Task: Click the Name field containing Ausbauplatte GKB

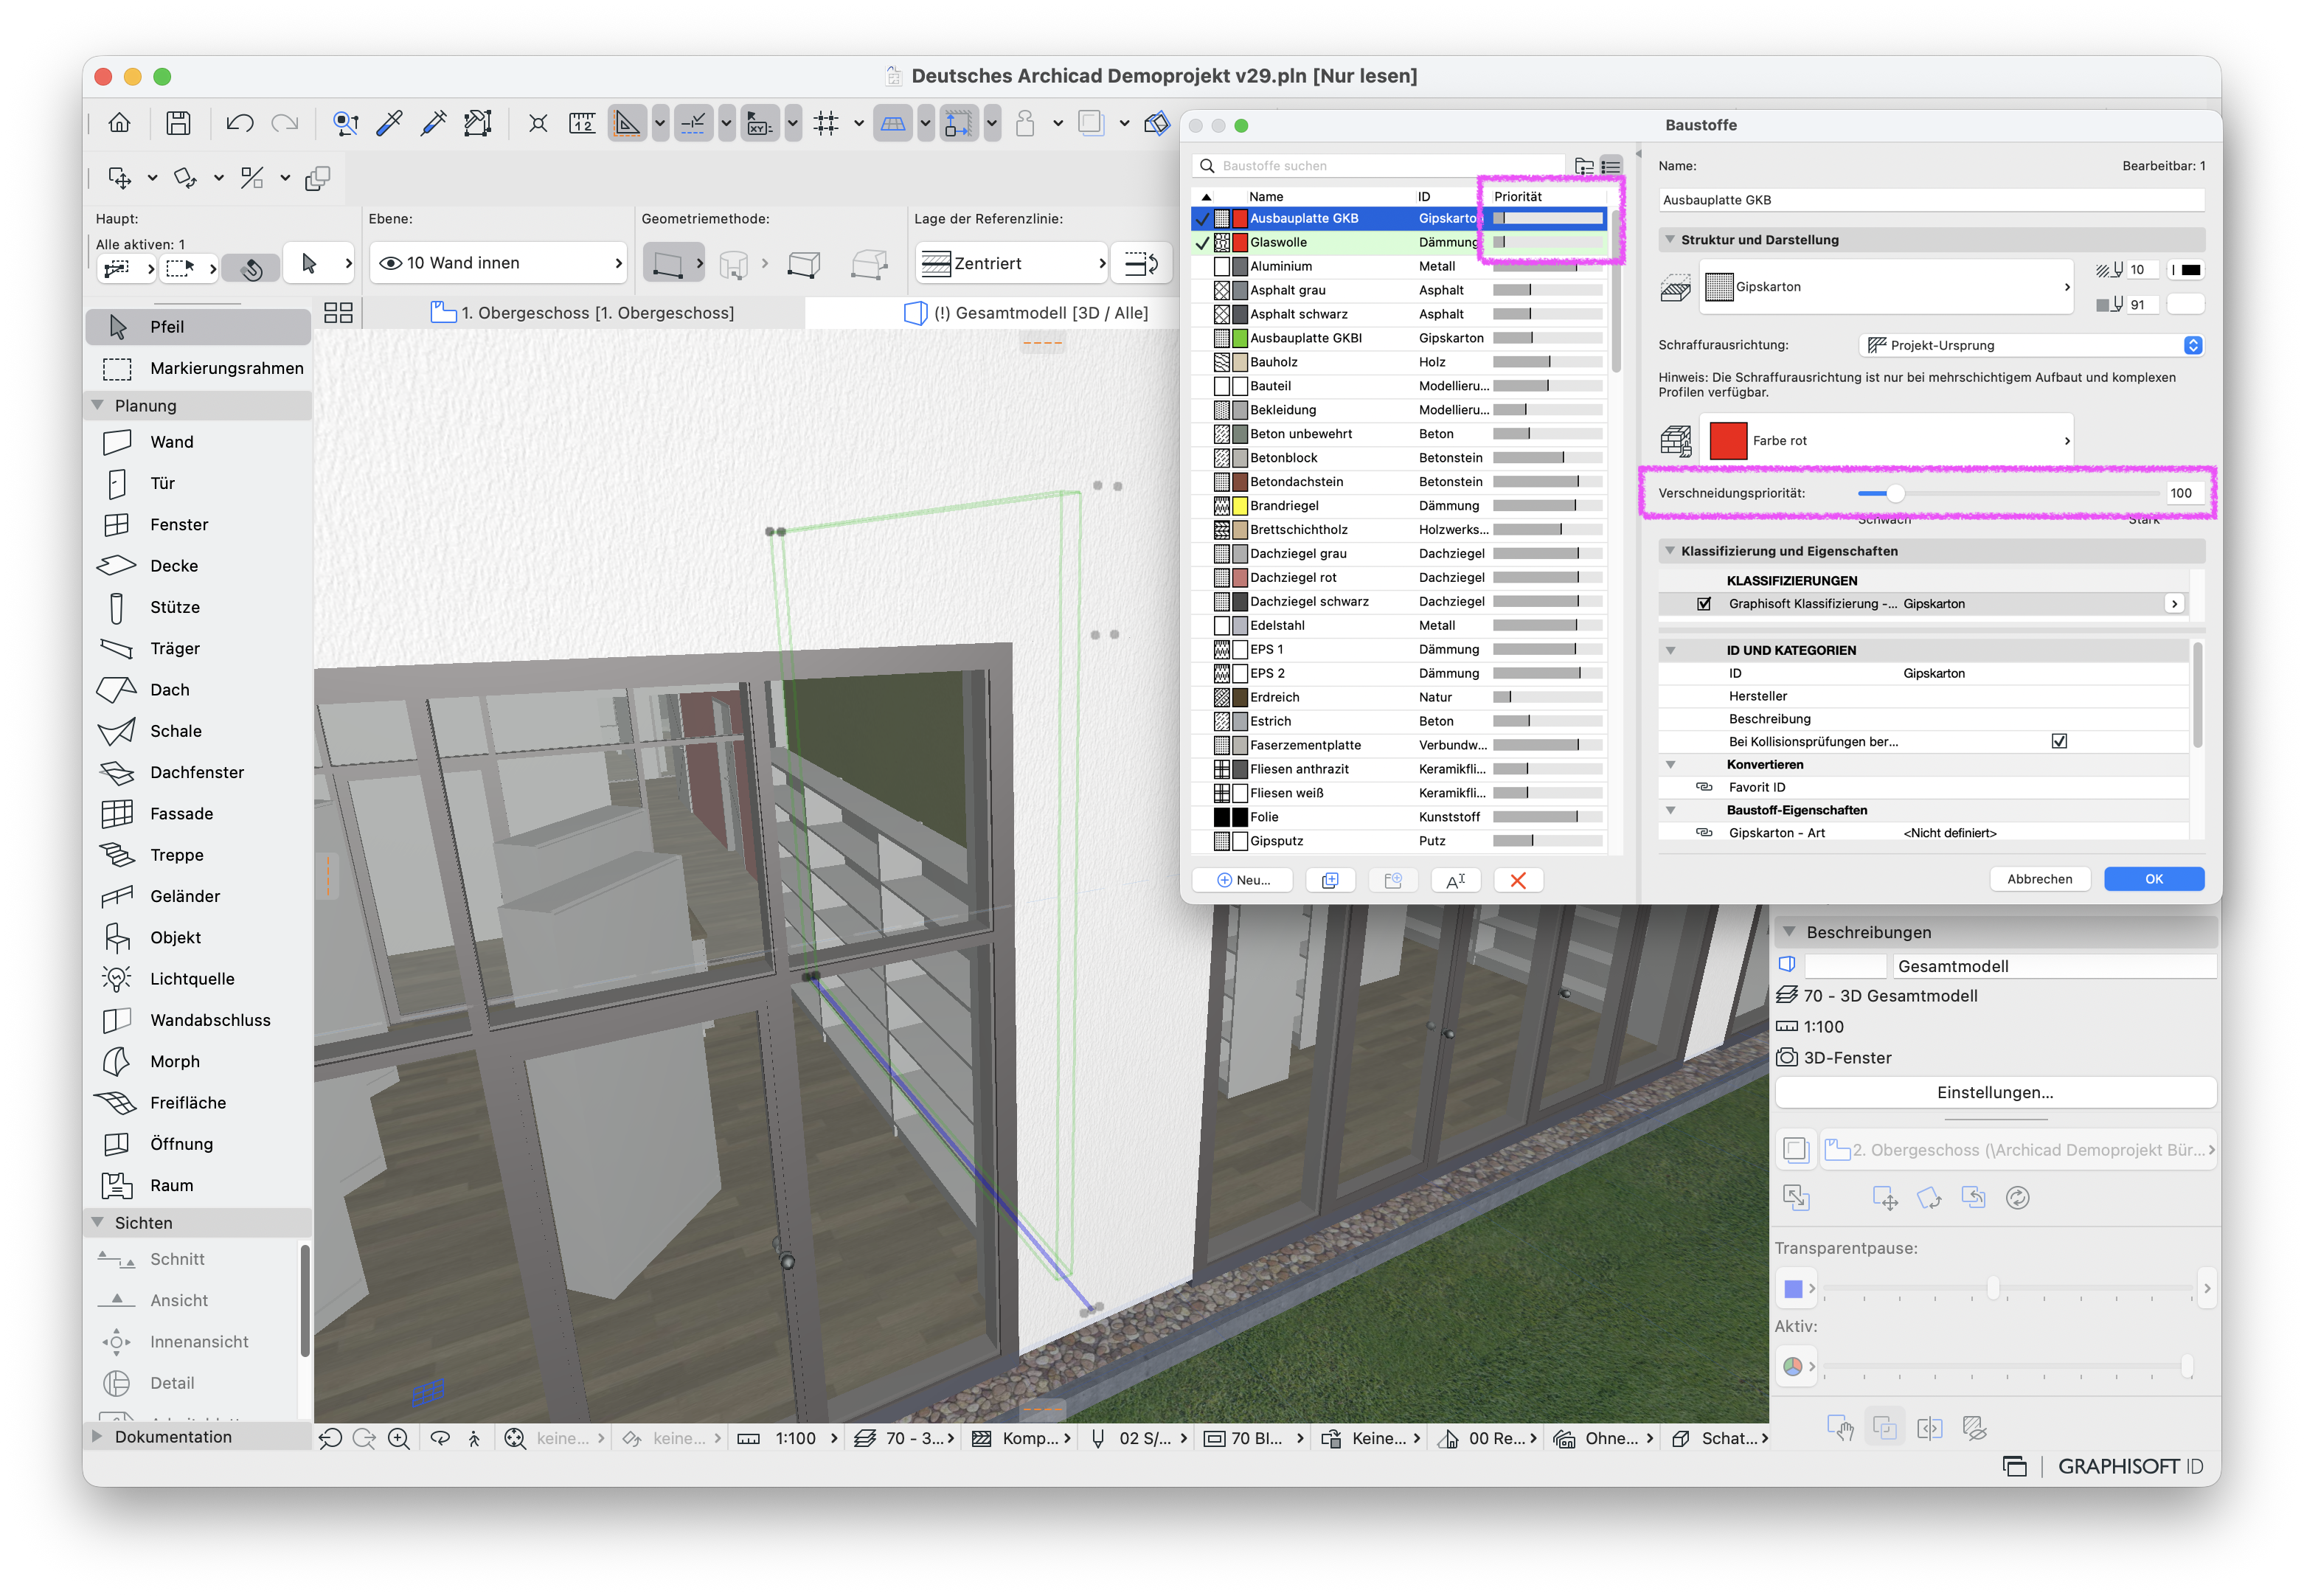Action: click(x=1931, y=200)
